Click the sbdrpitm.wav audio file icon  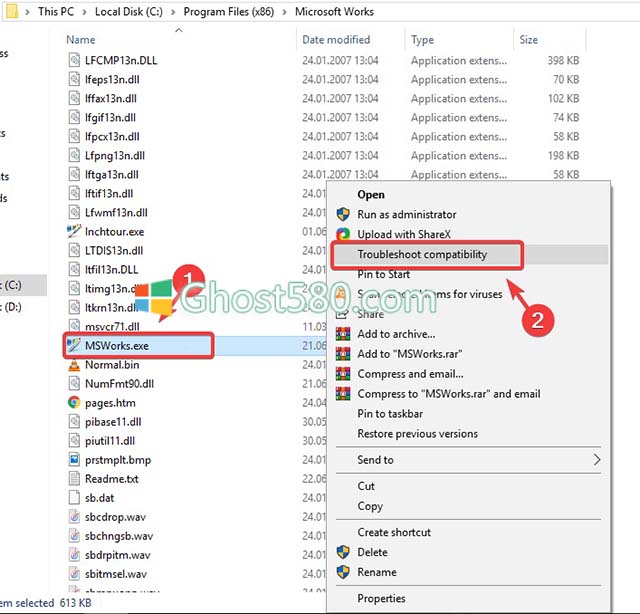coord(74,555)
